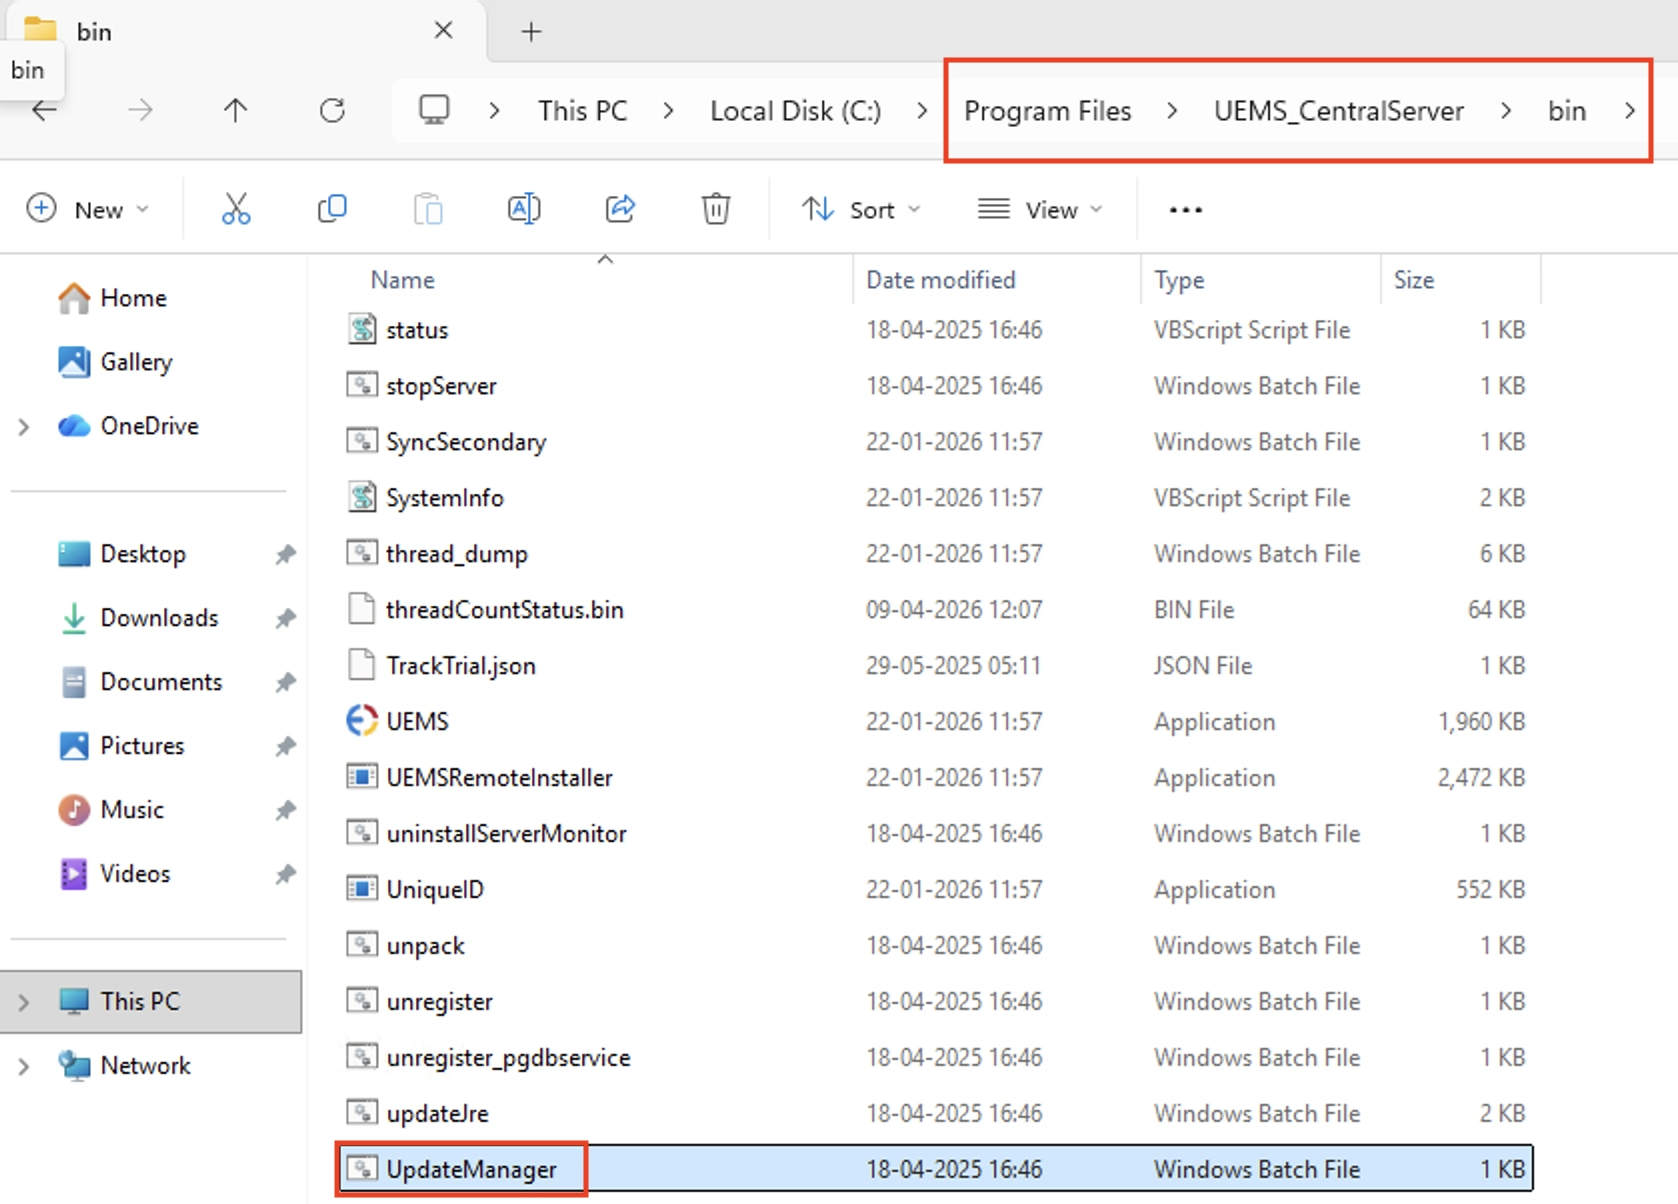Add a new tab with plus button
Image resolution: width=1678 pixels, height=1204 pixels.
click(531, 32)
